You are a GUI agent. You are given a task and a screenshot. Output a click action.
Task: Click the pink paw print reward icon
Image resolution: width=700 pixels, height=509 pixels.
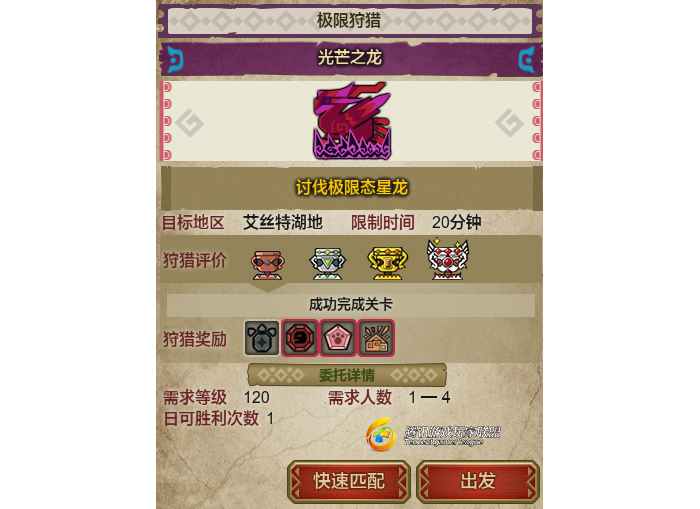point(338,338)
